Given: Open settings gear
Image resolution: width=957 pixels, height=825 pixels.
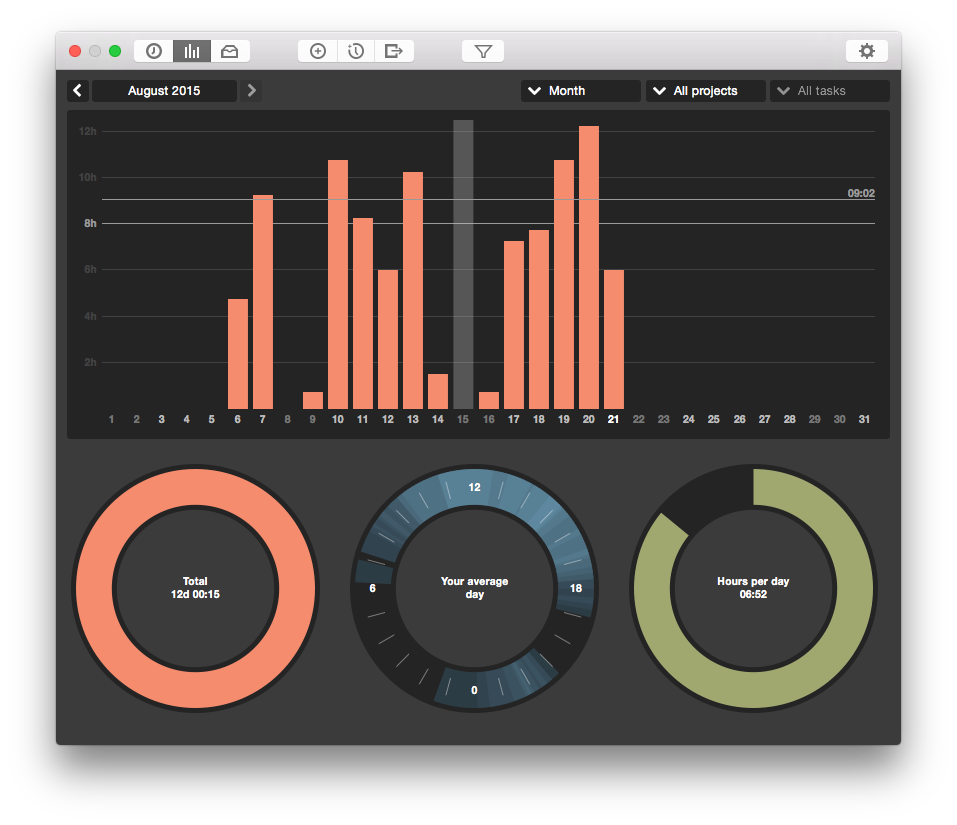Looking at the screenshot, I should (867, 51).
